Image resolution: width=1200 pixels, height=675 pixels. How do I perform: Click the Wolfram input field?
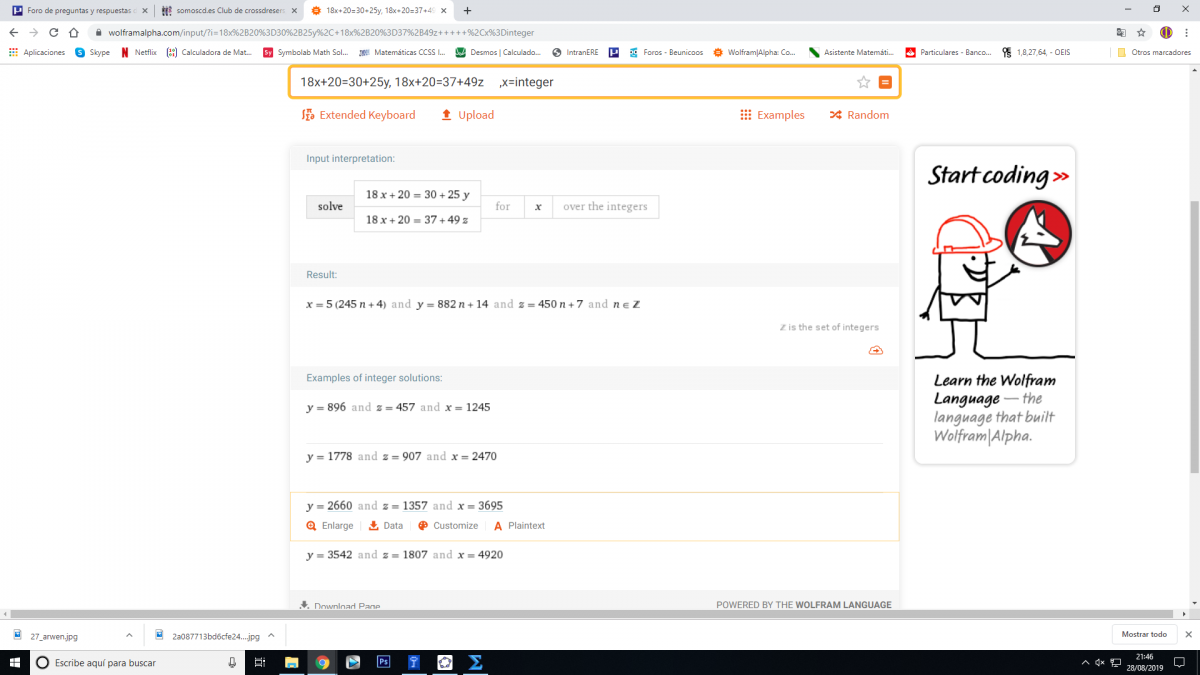[x=570, y=82]
